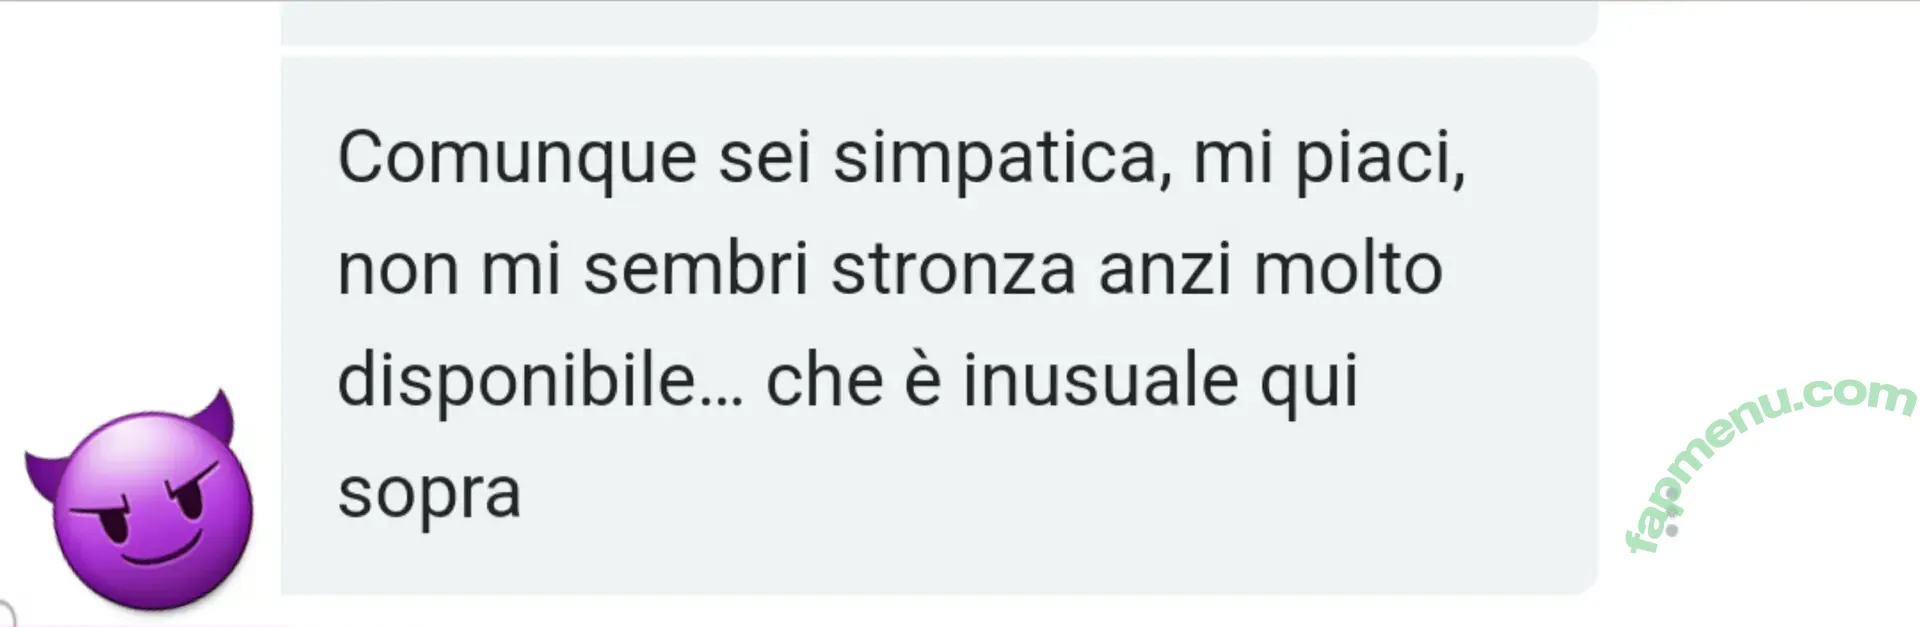
Task: Select the "Comunque sei simpatica" message bubble
Action: (938, 326)
